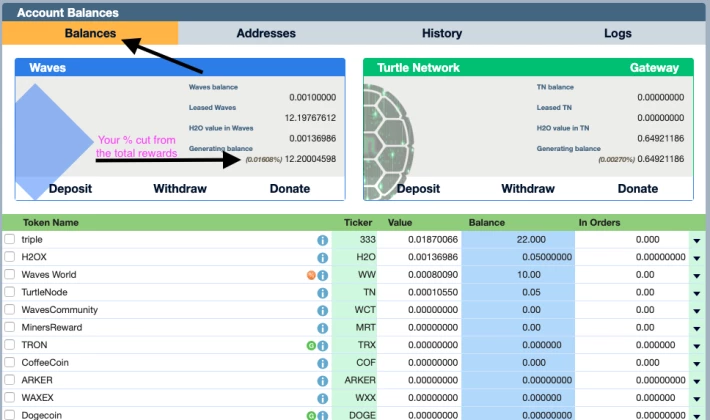Open the History tab

(x=442, y=33)
